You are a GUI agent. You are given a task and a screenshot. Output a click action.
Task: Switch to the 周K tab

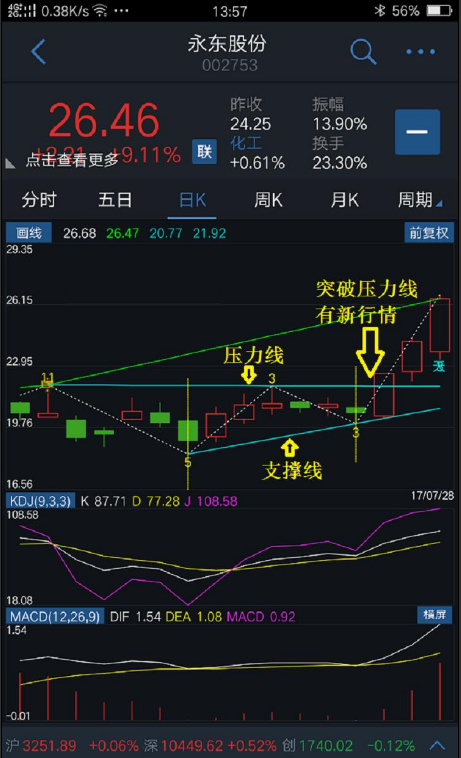[268, 200]
